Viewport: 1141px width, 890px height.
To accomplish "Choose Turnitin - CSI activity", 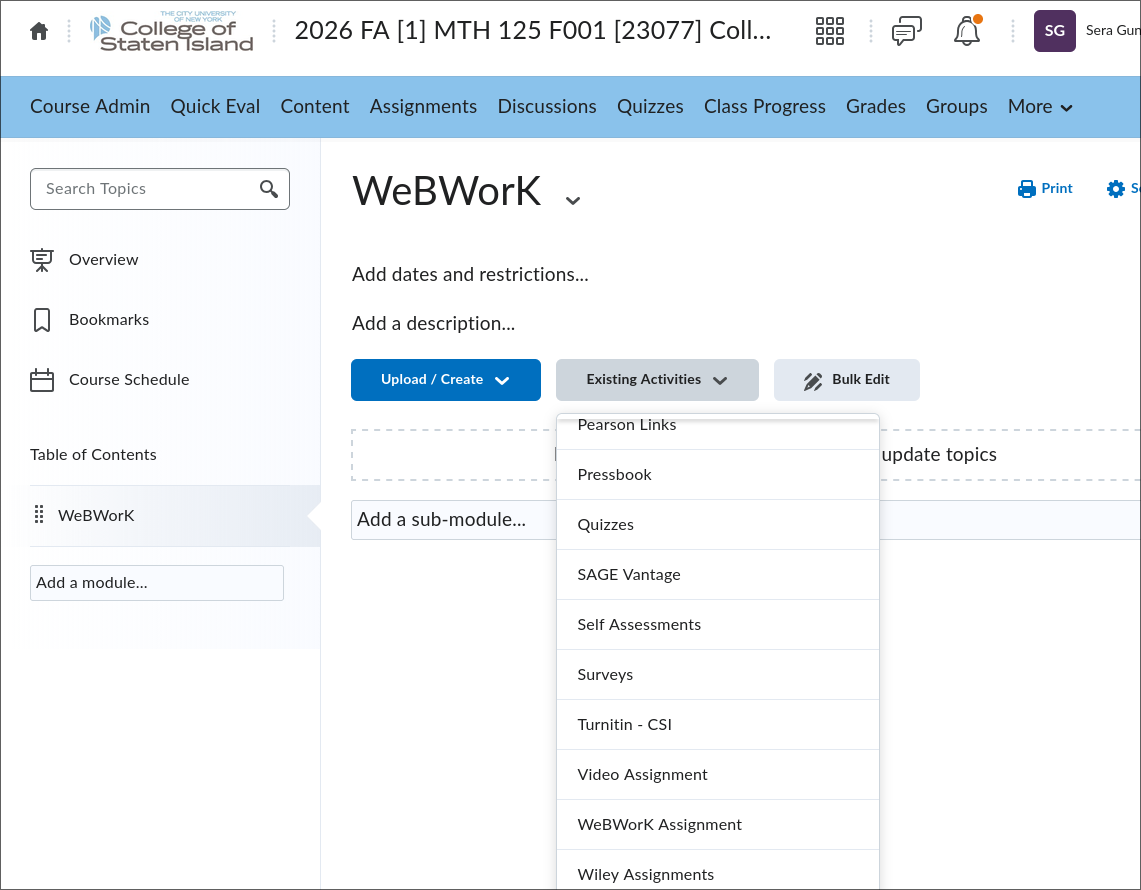I will coord(717,725).
